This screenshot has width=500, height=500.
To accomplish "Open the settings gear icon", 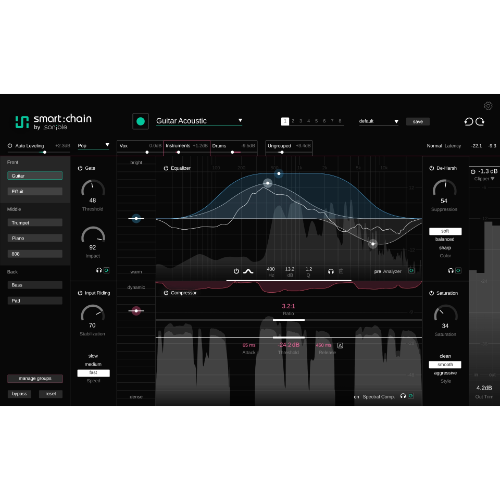I will coord(488,106).
